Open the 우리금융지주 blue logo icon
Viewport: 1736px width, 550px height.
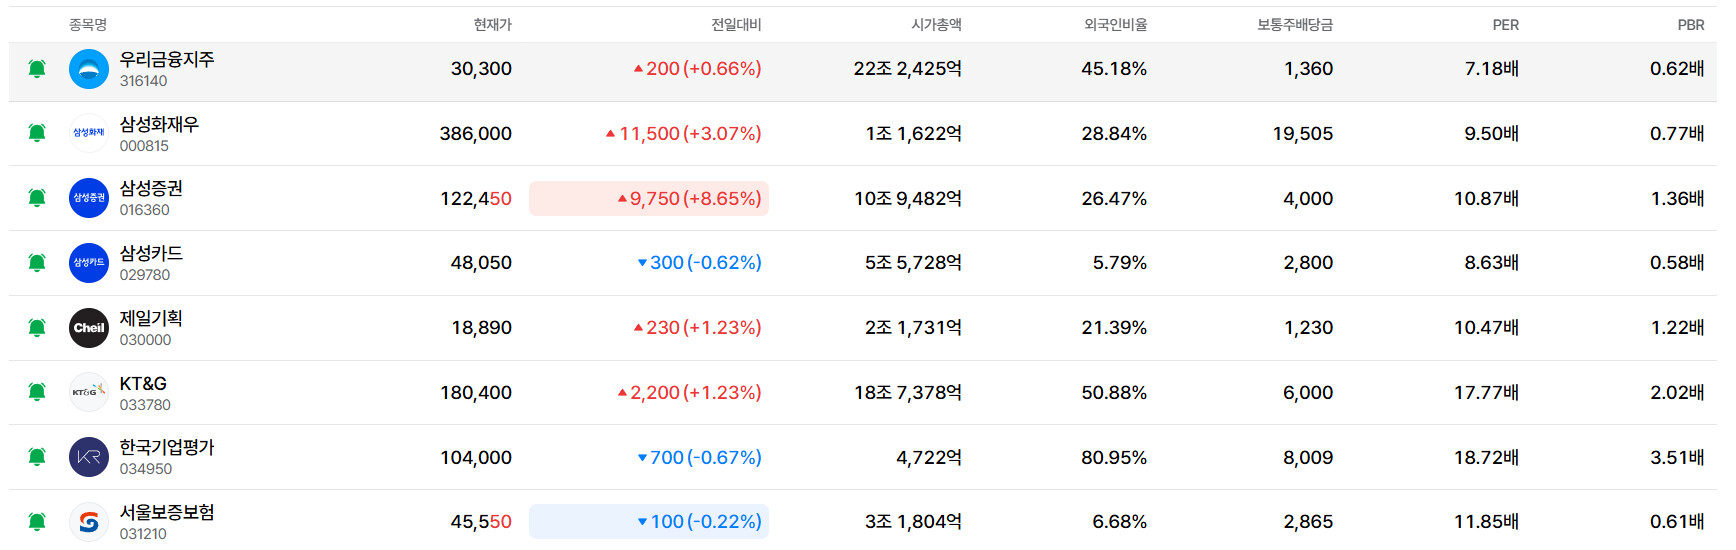pyautogui.click(x=89, y=69)
